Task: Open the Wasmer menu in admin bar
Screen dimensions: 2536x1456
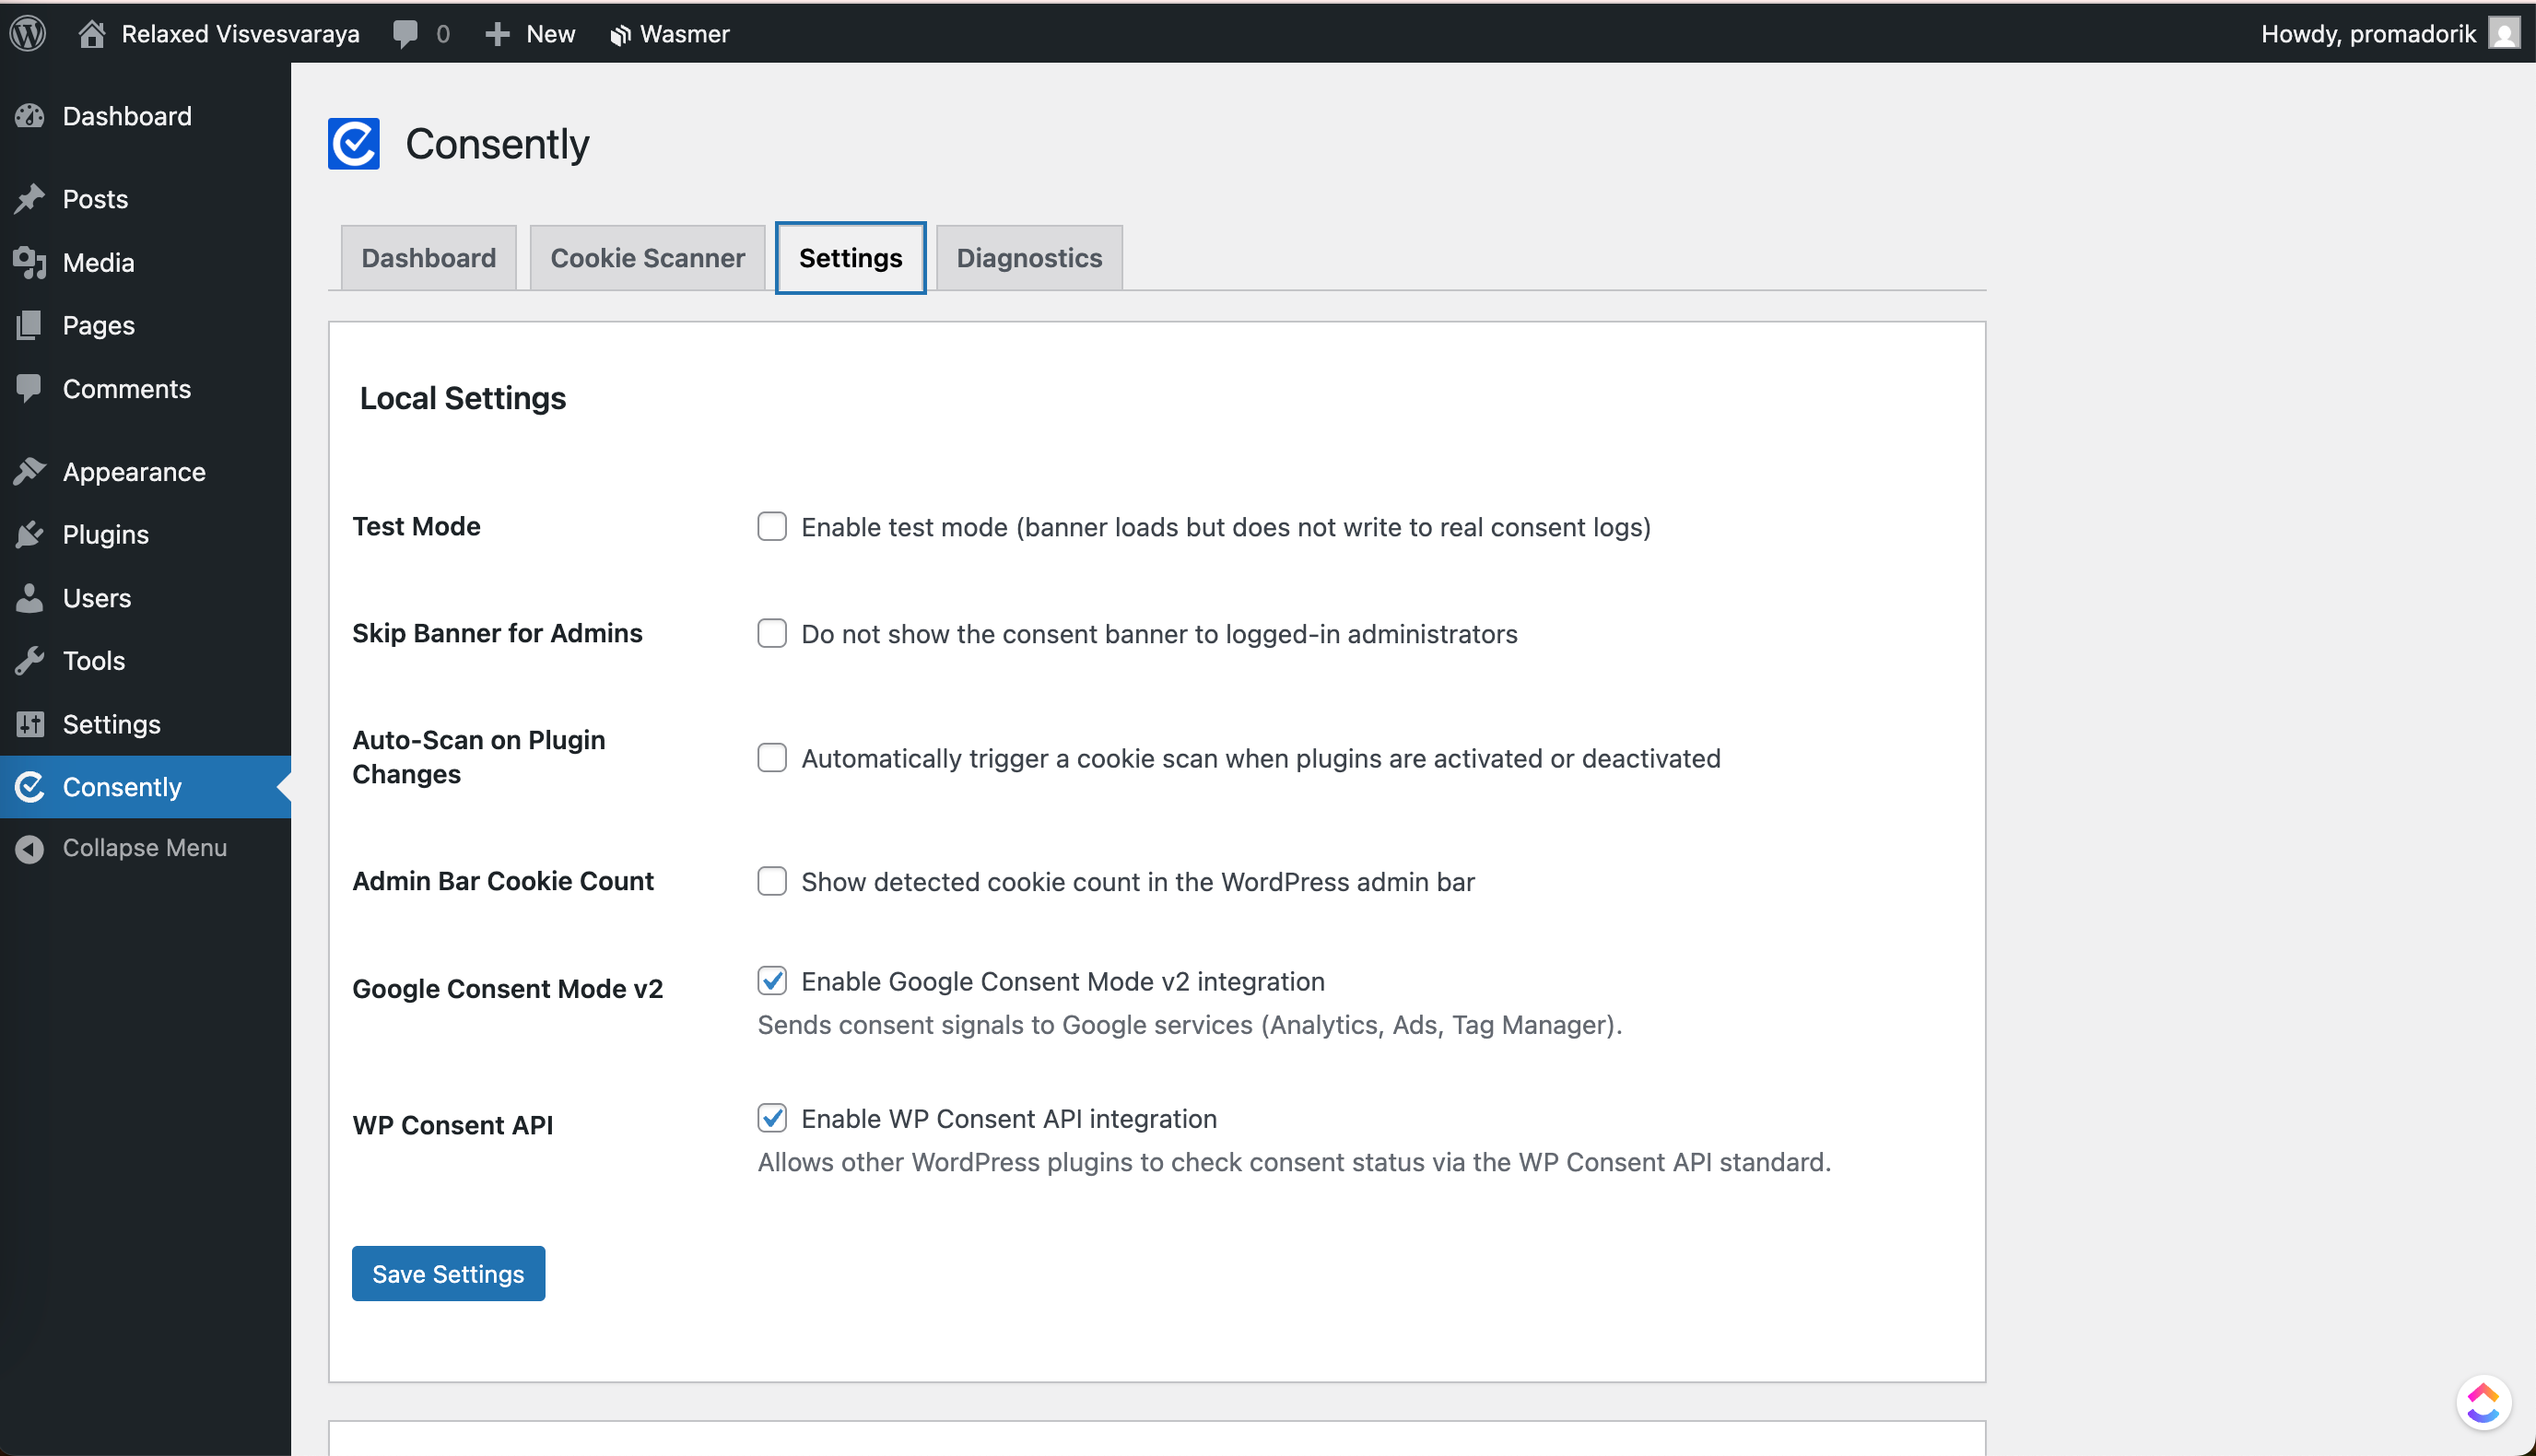Action: [x=669, y=33]
